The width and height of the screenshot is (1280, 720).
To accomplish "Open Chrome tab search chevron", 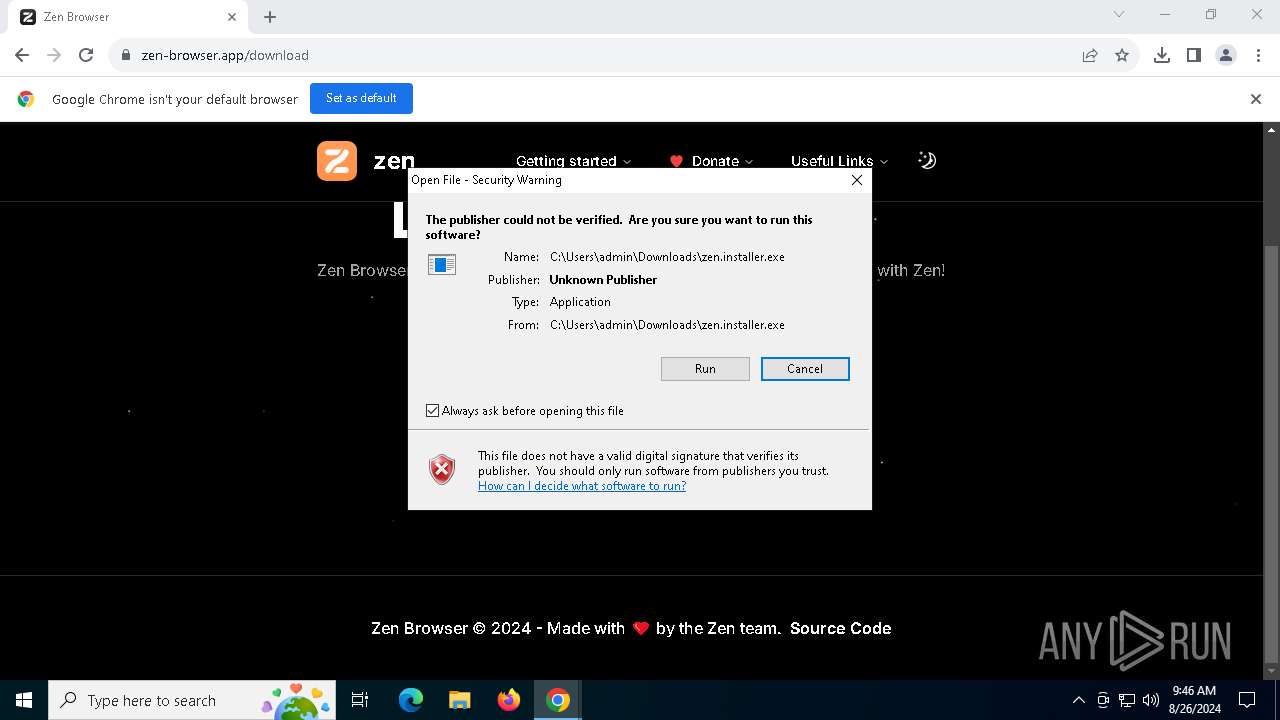I will (x=1119, y=14).
